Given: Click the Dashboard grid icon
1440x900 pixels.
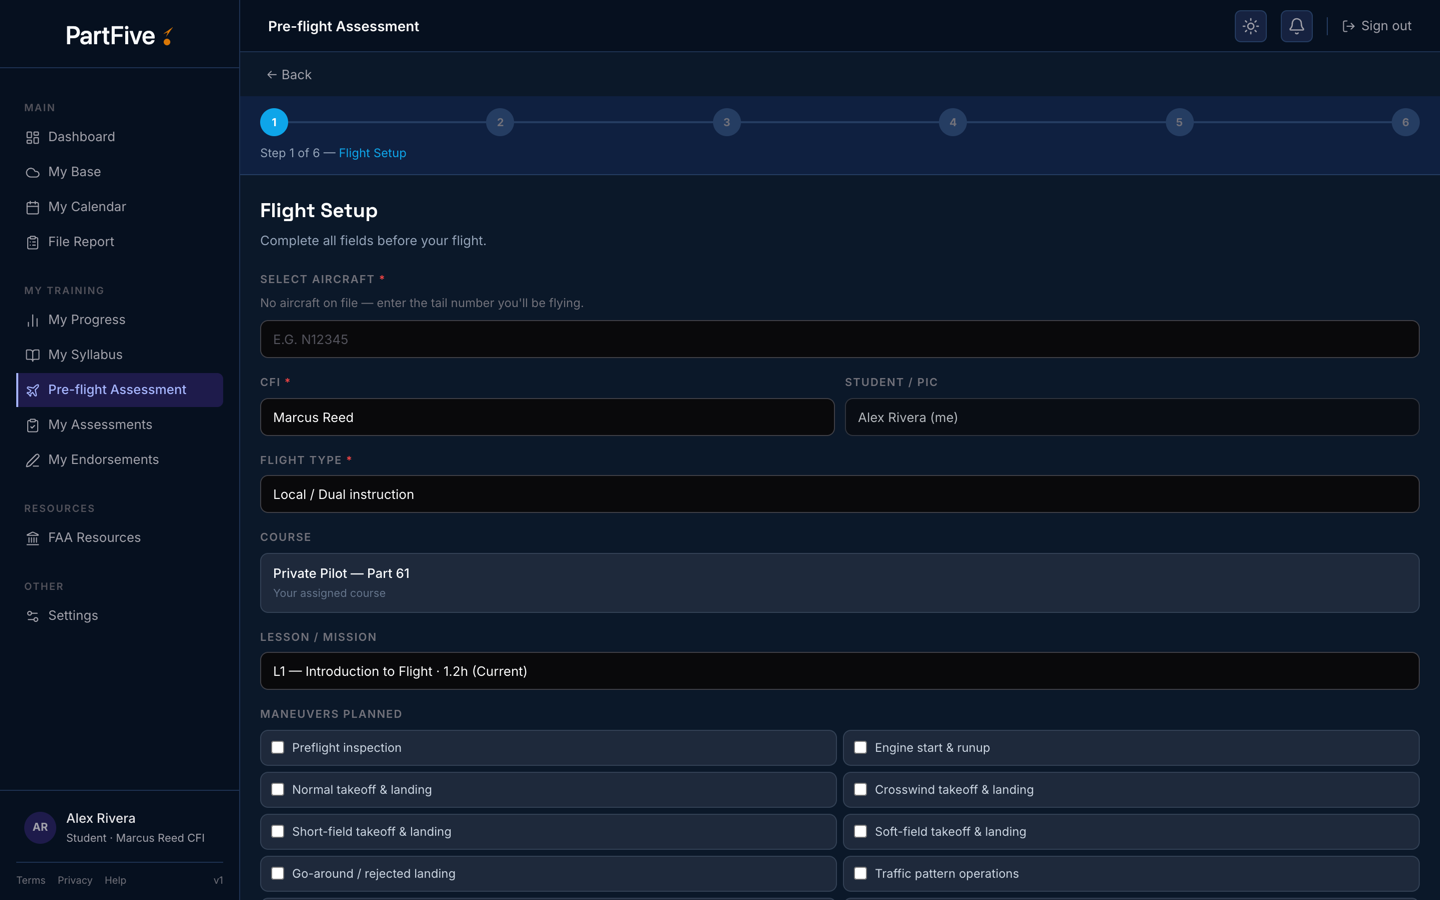Looking at the screenshot, I should [33, 137].
